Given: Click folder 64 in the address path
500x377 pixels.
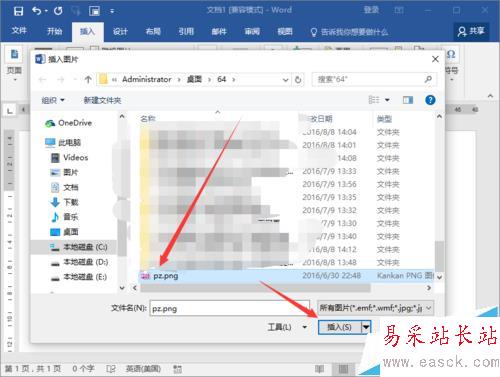Looking at the screenshot, I should click(222, 79).
